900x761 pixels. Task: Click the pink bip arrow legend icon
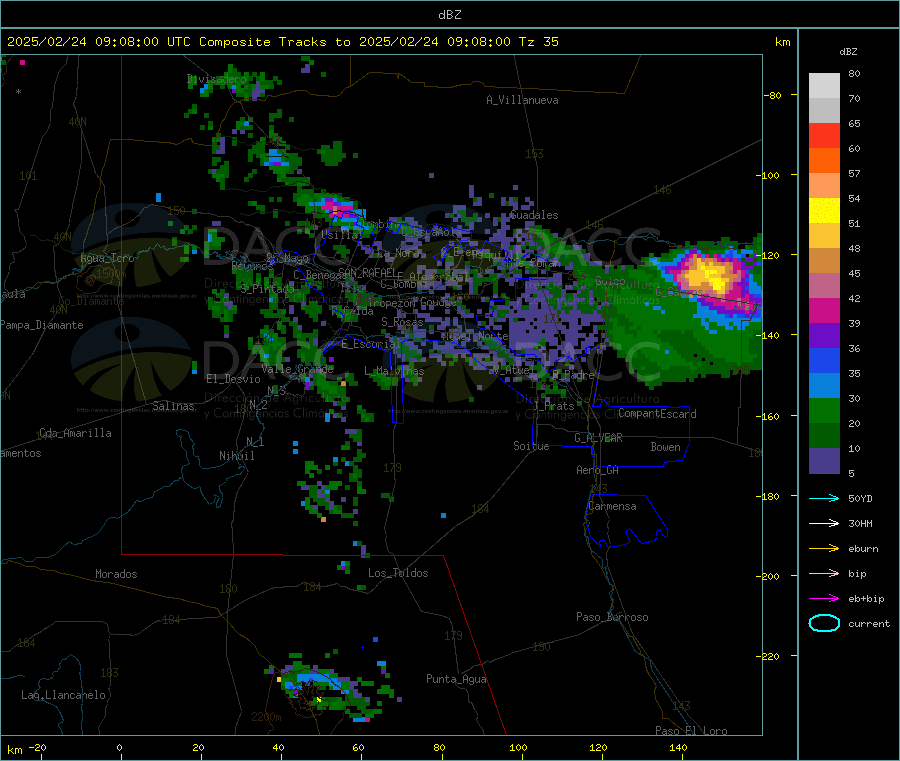coord(824,573)
